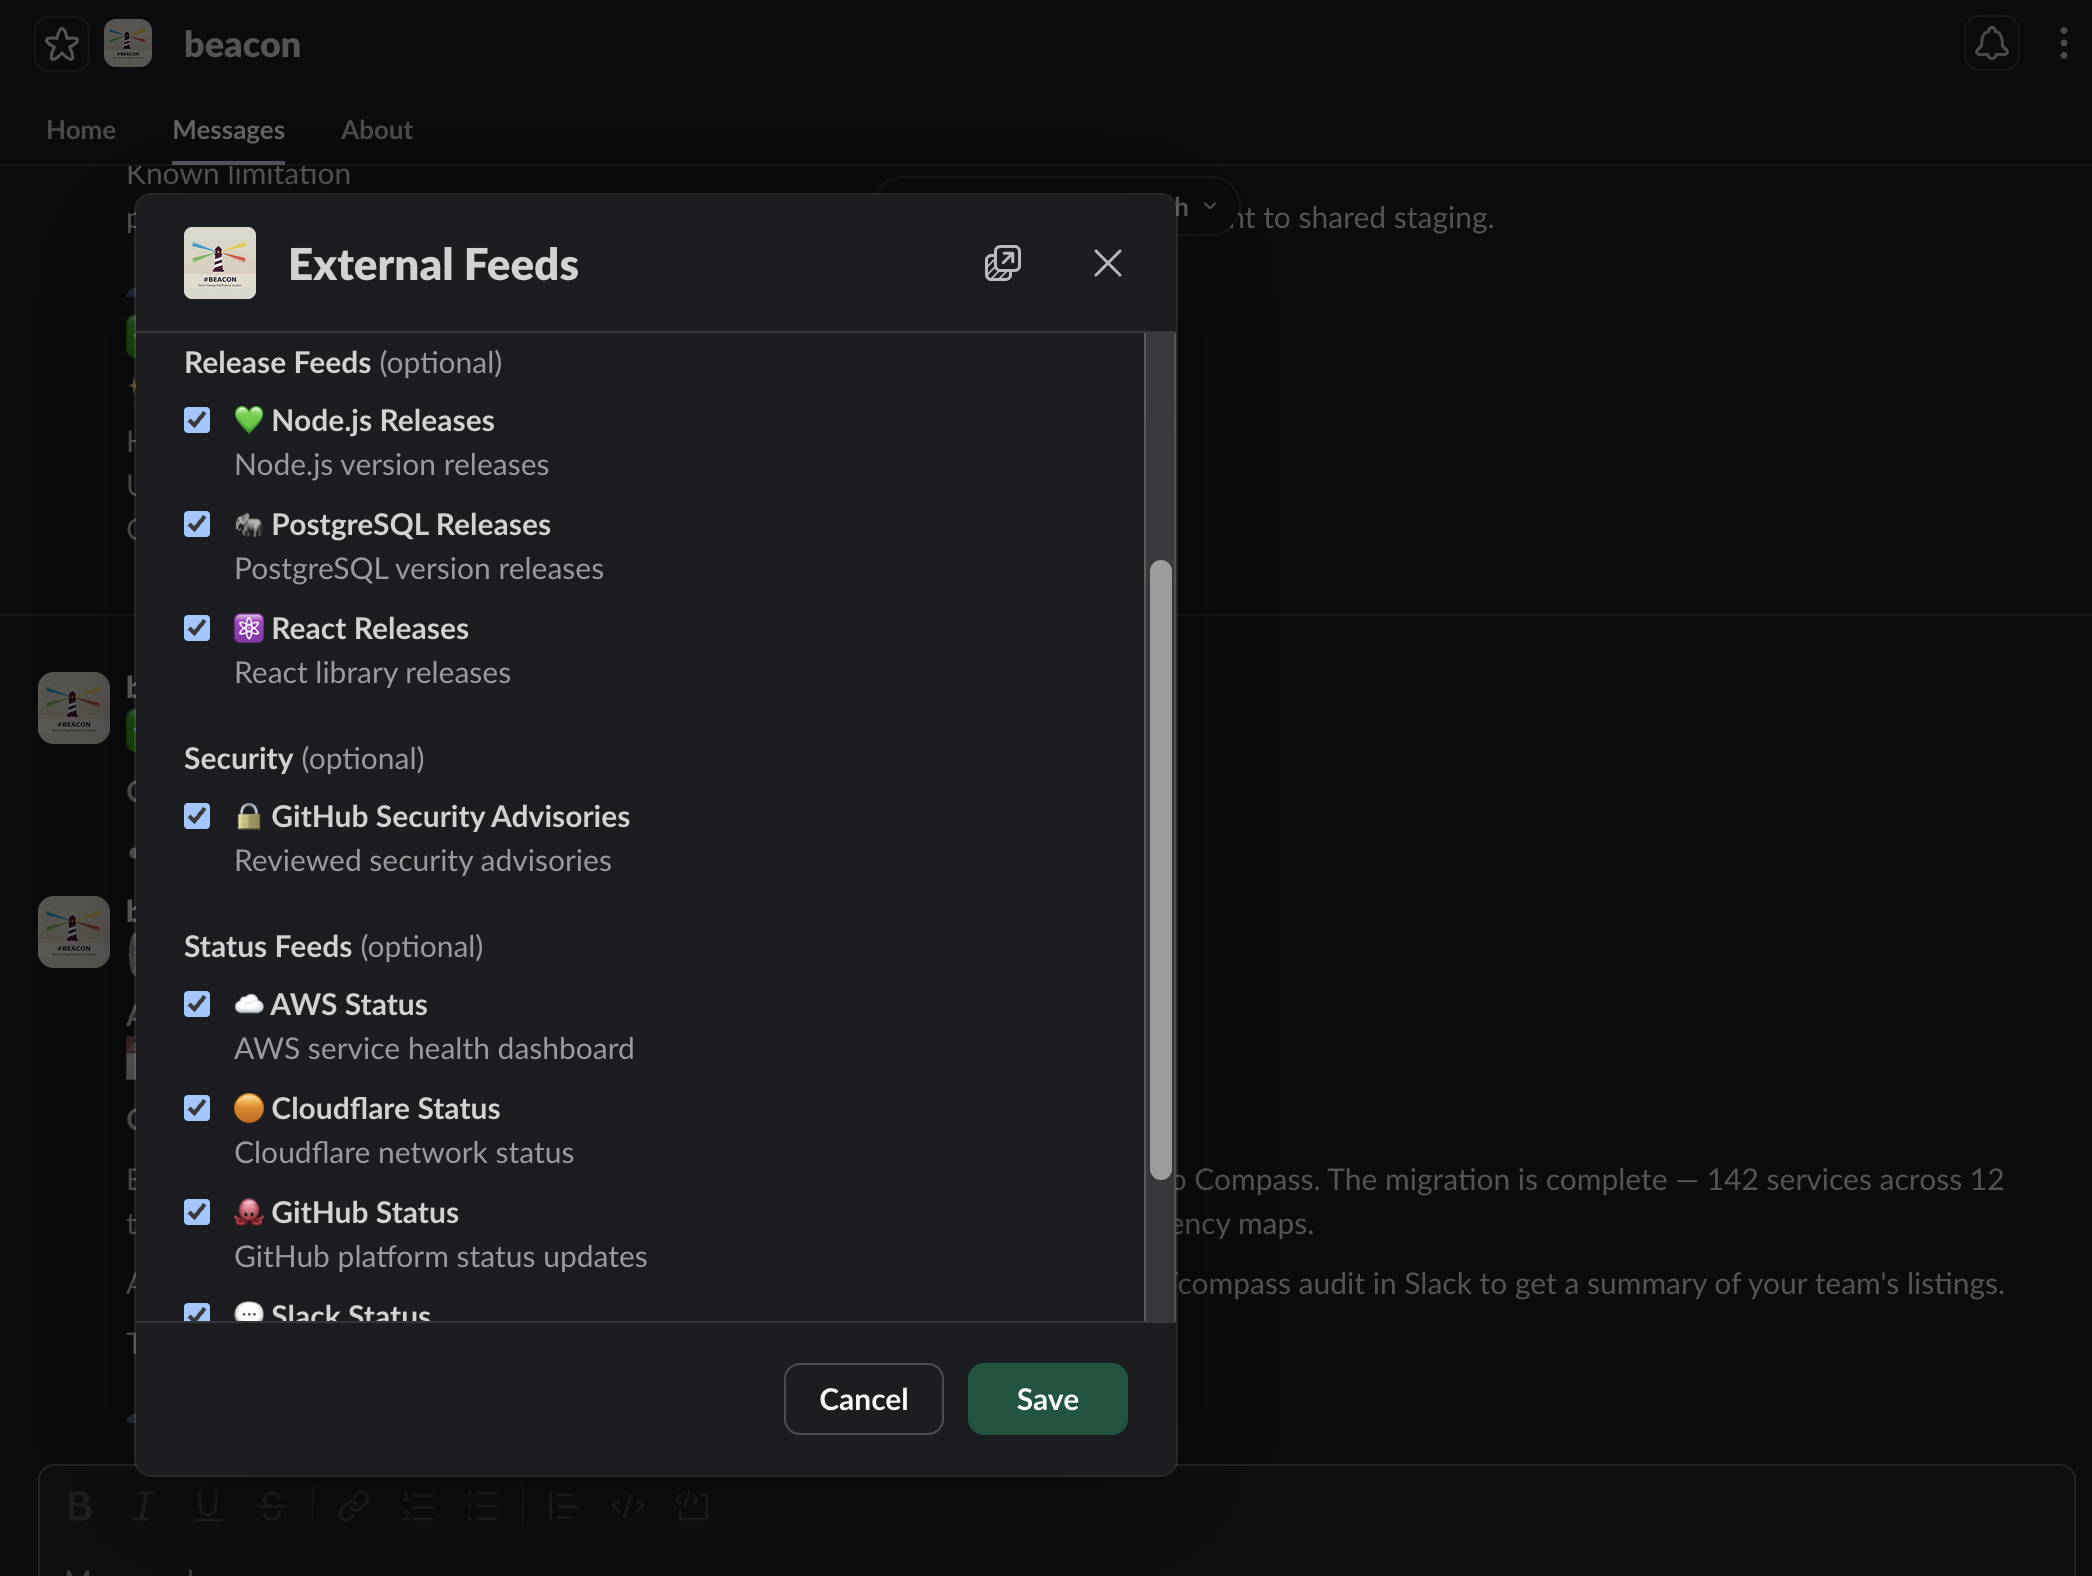The width and height of the screenshot is (2092, 1576).
Task: Open the About tab
Action: 376,129
